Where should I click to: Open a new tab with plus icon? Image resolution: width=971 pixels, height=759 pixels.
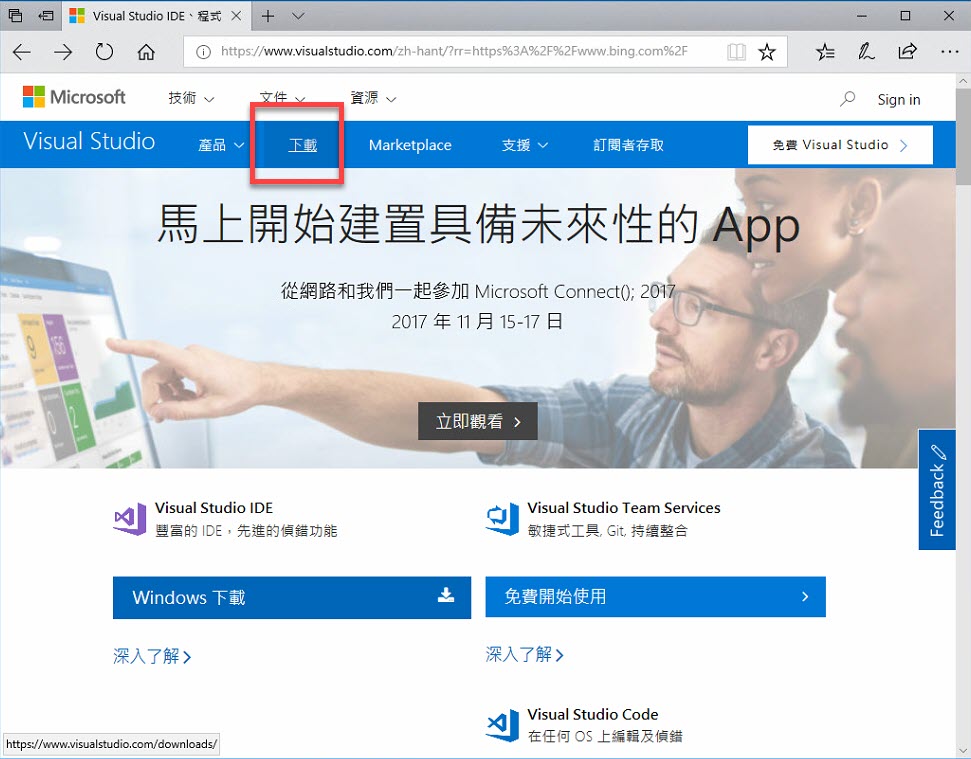pos(268,16)
